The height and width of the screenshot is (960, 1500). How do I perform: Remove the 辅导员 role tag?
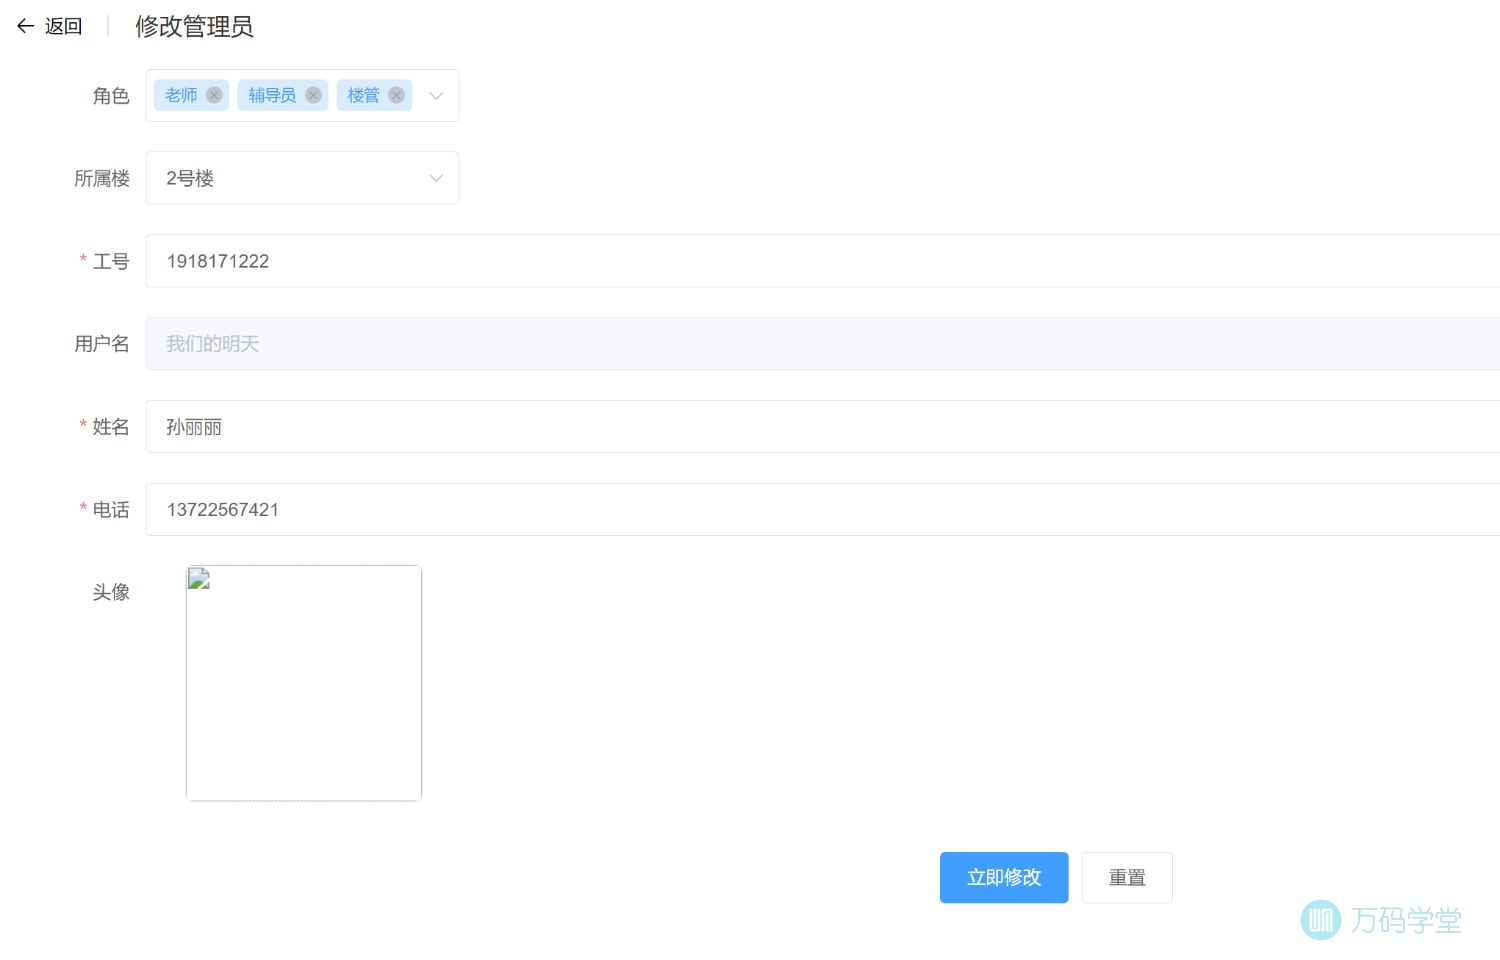(313, 95)
